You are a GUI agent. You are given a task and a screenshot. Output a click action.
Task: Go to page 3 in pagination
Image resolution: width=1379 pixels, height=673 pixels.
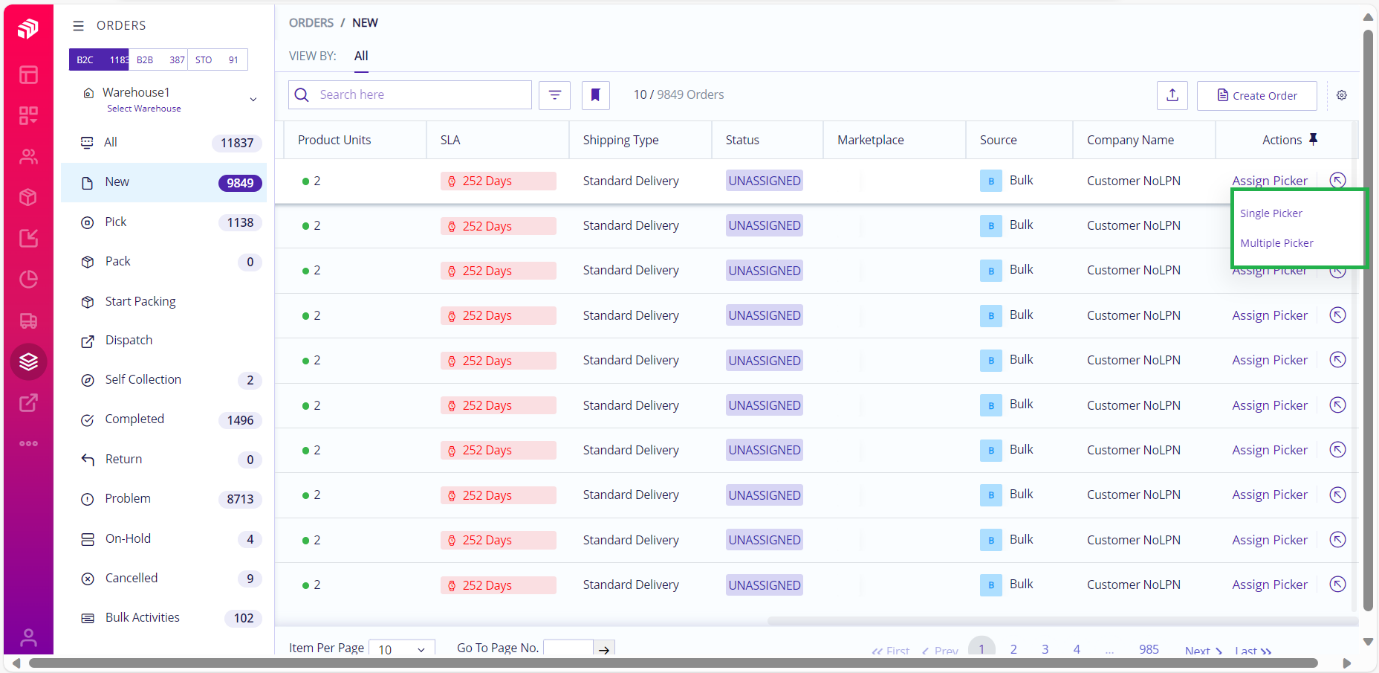(x=1045, y=650)
